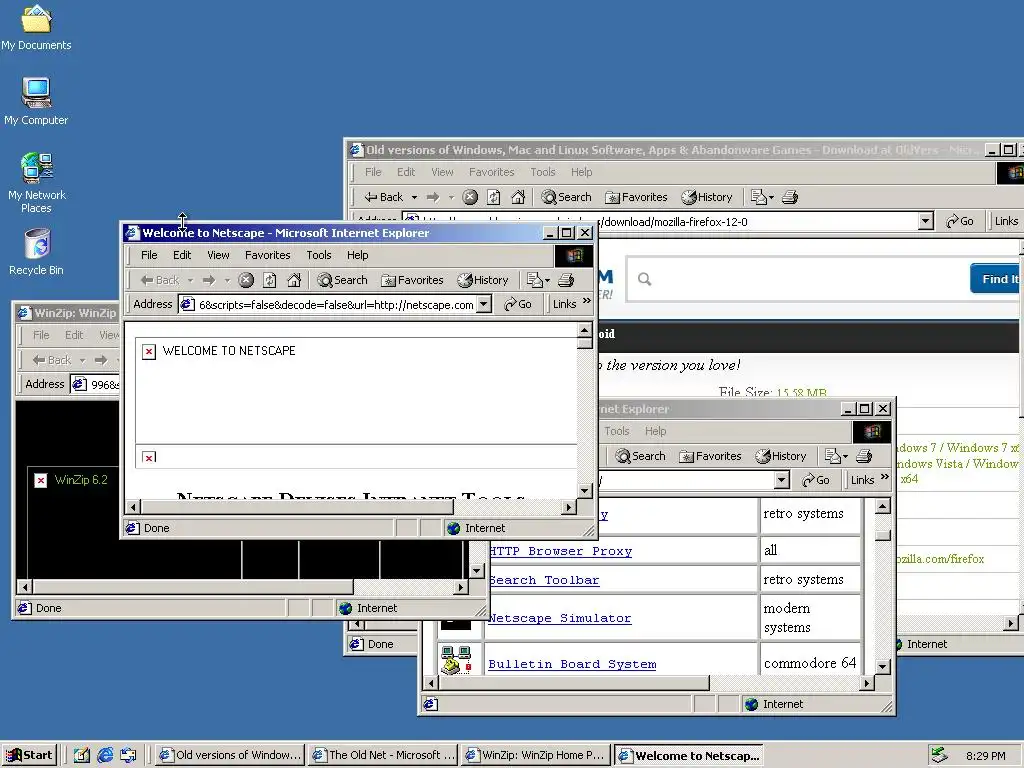Image resolution: width=1024 pixels, height=768 pixels.
Task: Click Print icon in Welcome to Netscape toolbar
Action: pyautogui.click(x=566, y=280)
